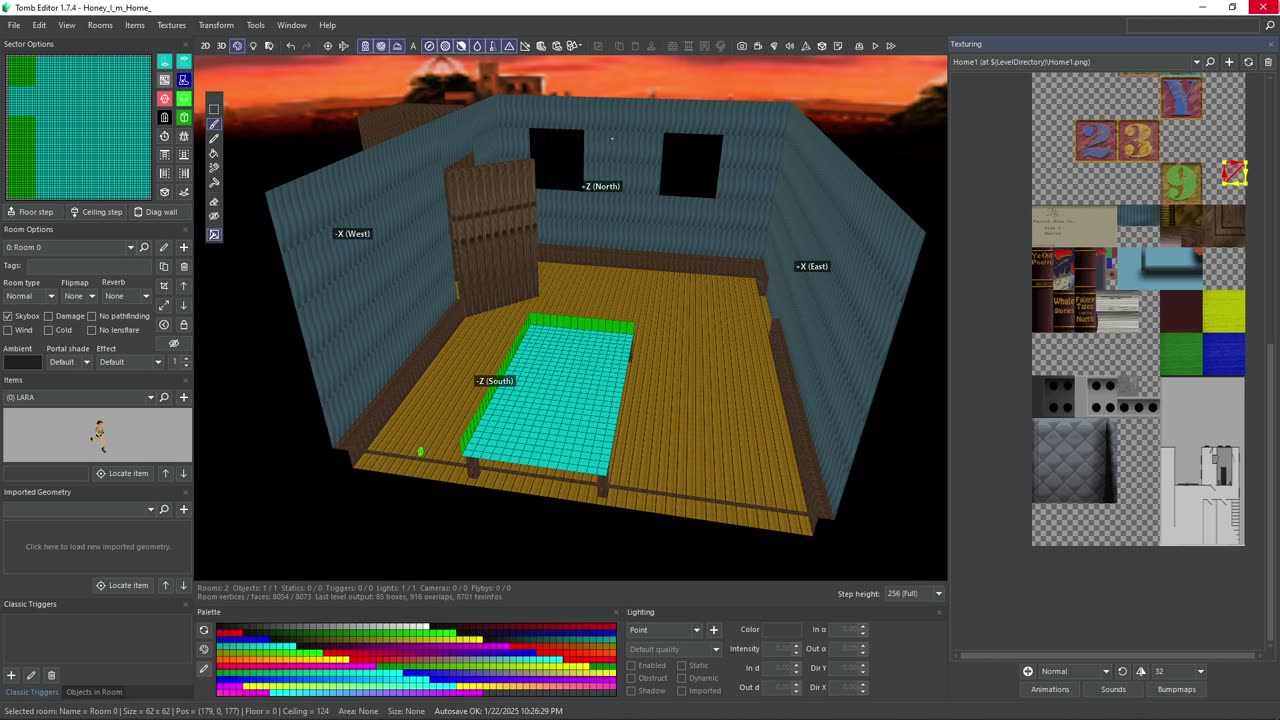
Task: Search rooms with magnifier icon
Action: click(144, 247)
